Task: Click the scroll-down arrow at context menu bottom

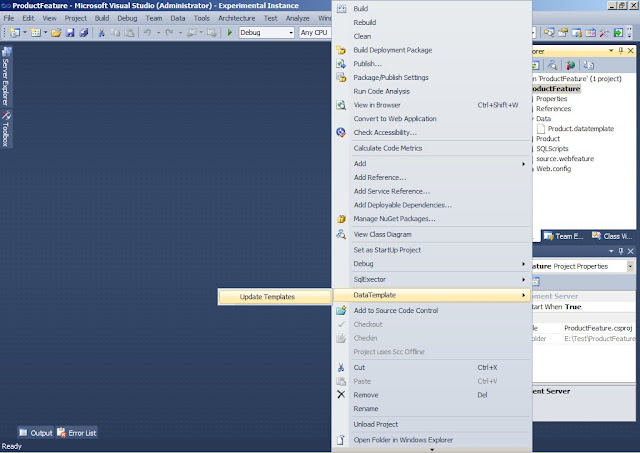Action: point(432,450)
